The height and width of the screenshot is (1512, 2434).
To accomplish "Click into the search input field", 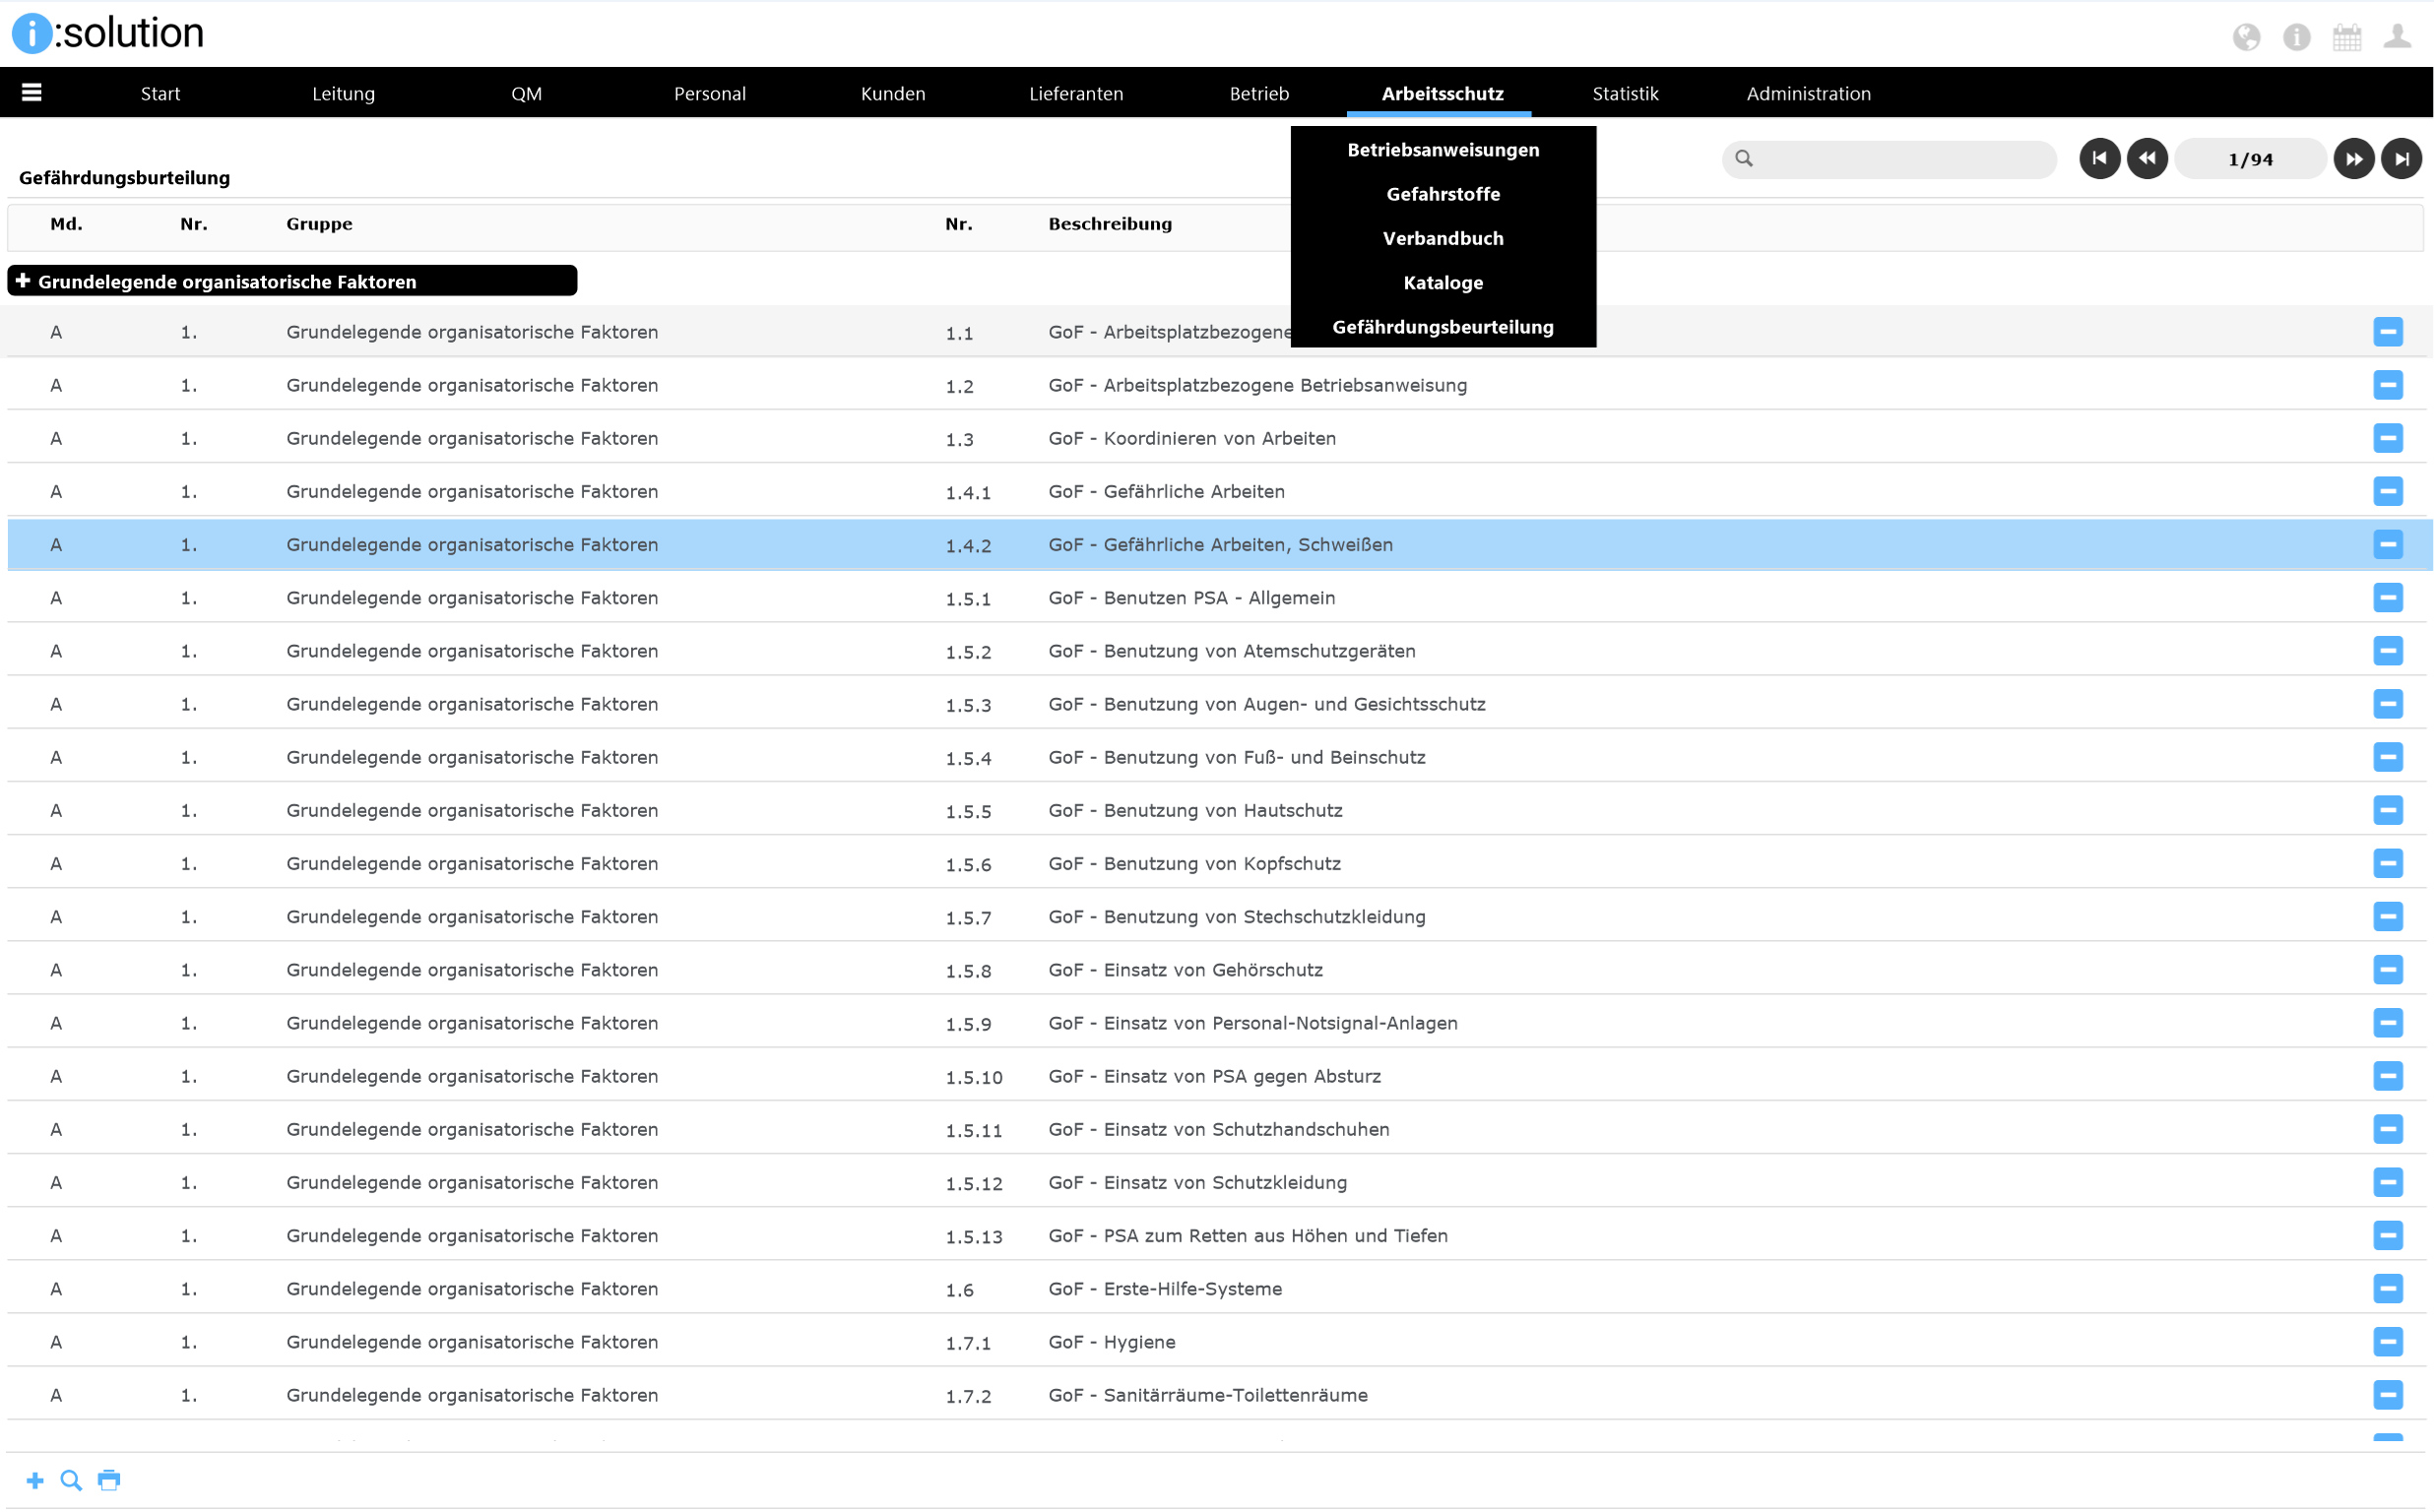I will (1900, 158).
